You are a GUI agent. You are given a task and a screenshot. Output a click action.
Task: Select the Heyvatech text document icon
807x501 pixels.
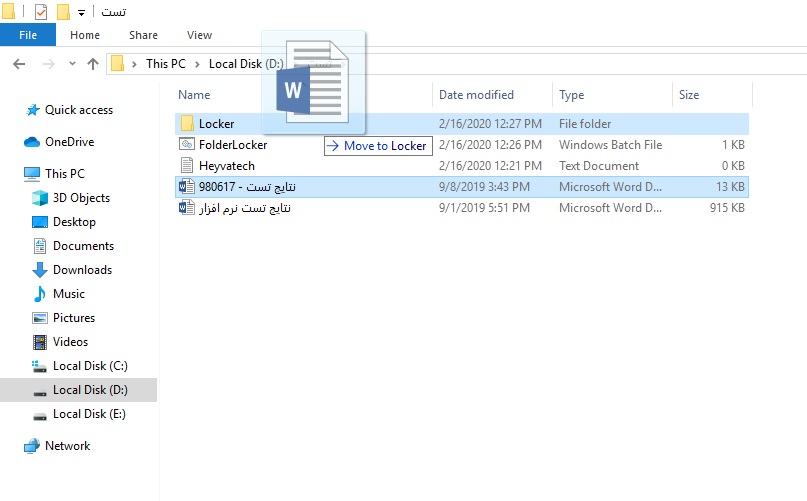click(186, 165)
